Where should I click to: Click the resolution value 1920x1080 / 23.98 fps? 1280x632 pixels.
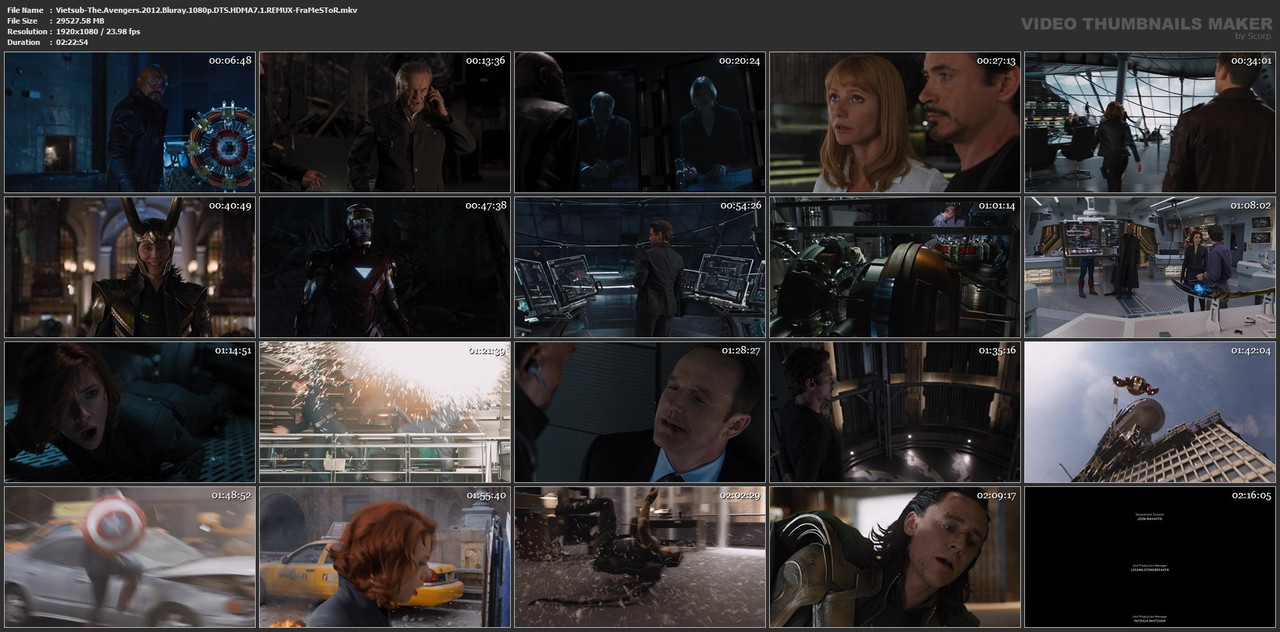point(98,32)
